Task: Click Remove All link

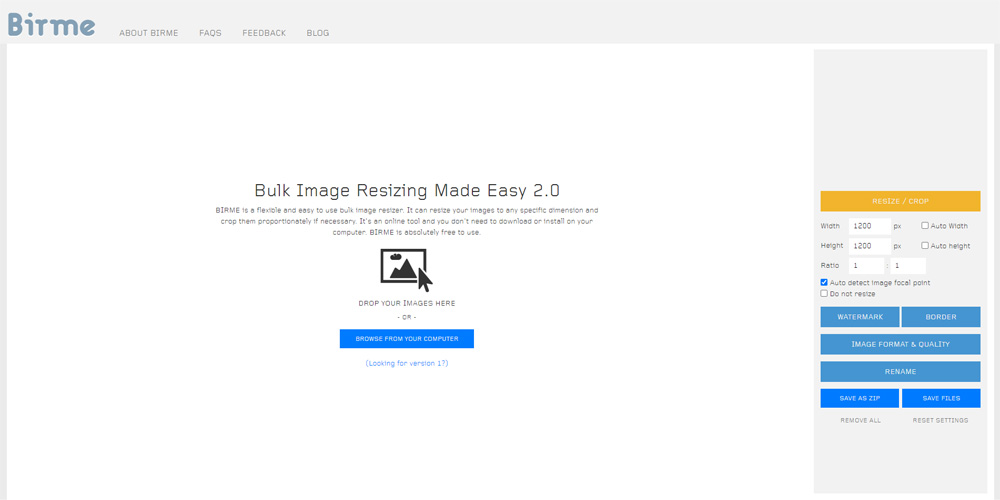Action: click(860, 421)
